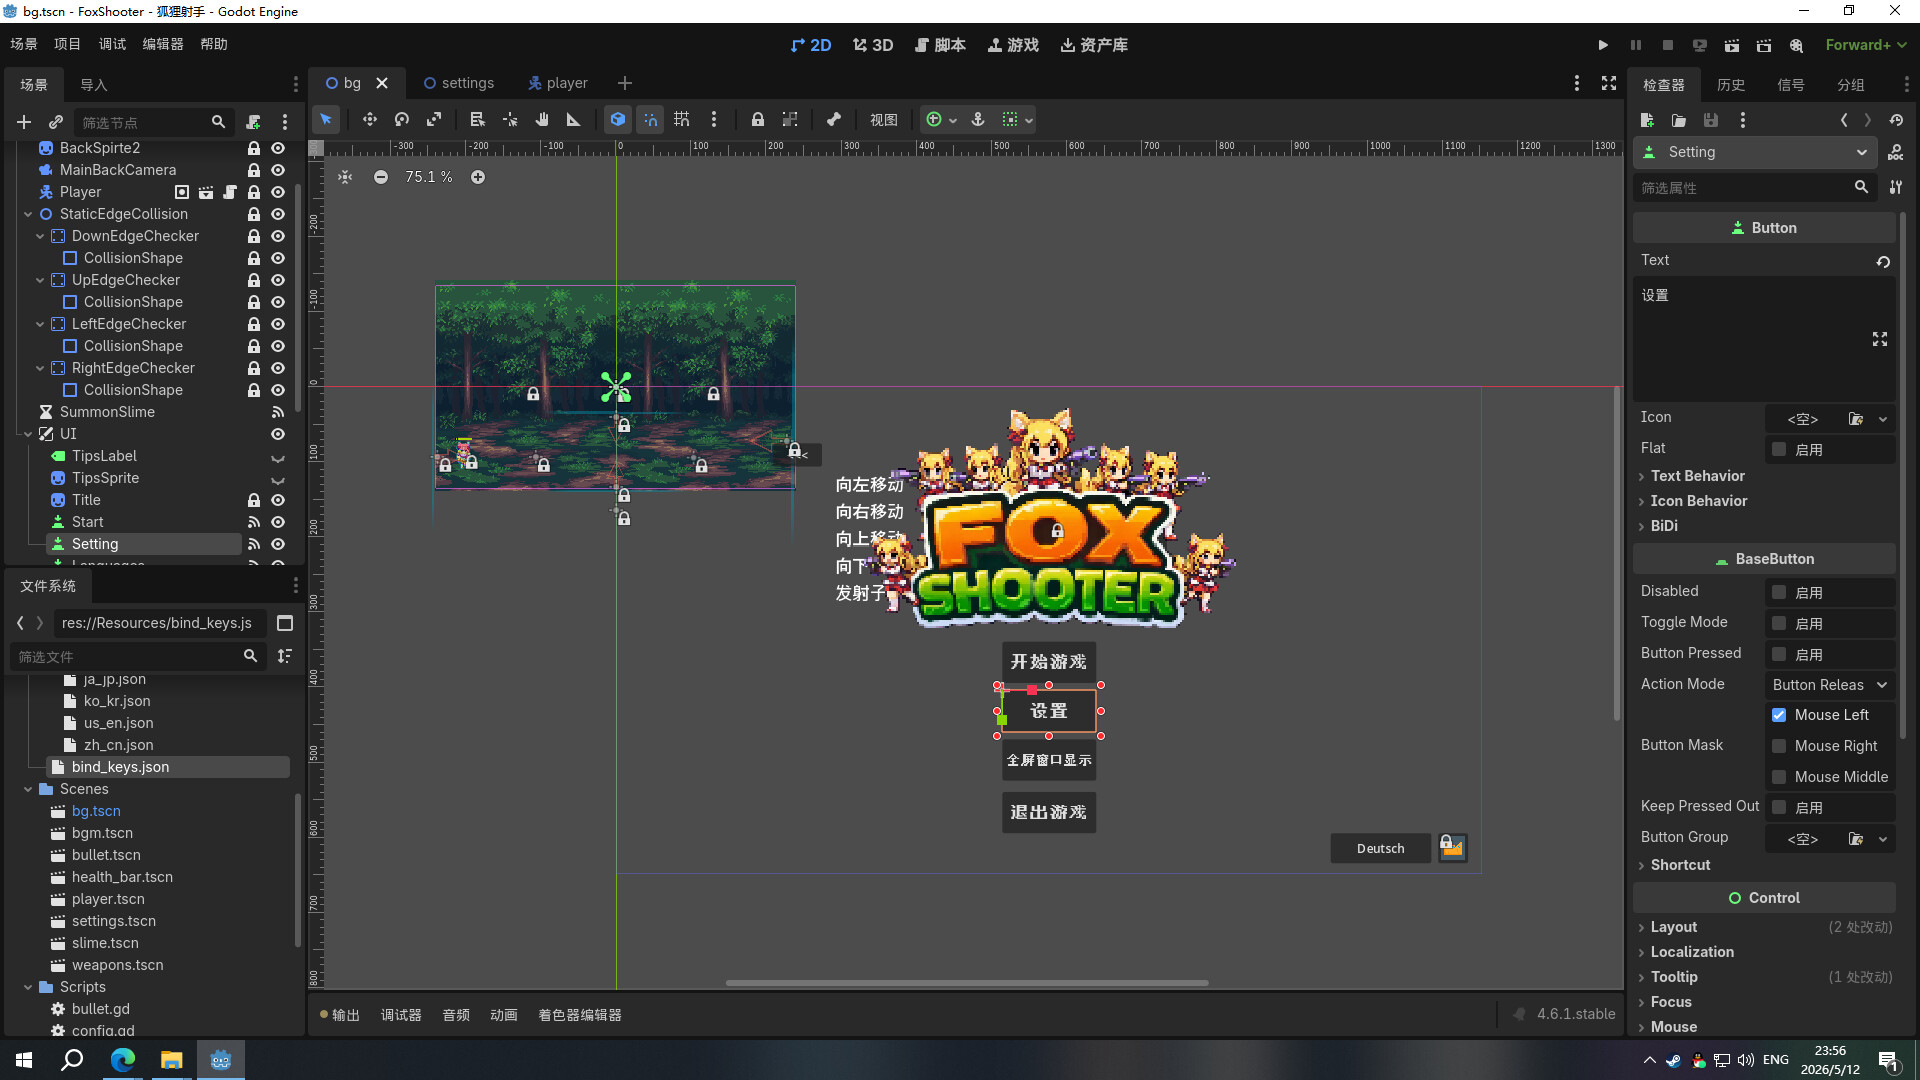The width and height of the screenshot is (1920, 1080).
Task: Check the Mouse Right button mask
Action: tap(1779, 746)
